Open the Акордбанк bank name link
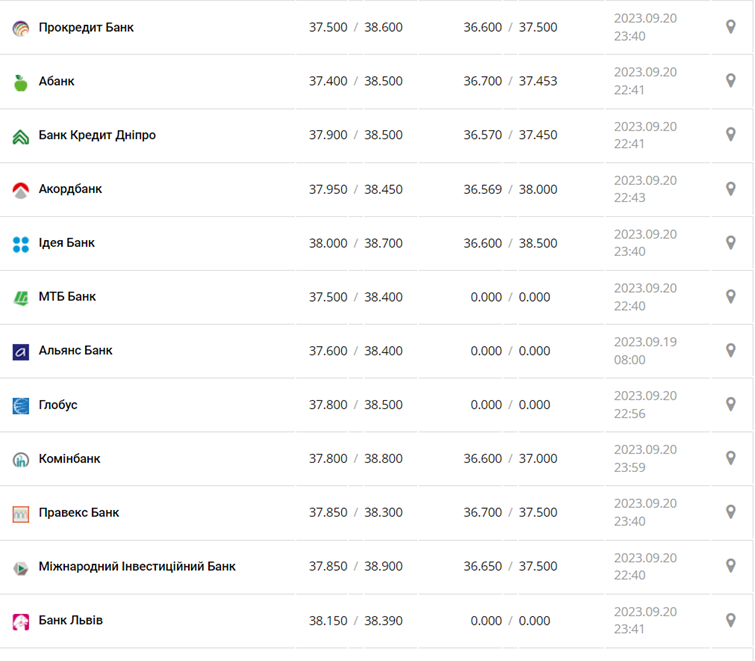The width and height of the screenshot is (755, 661). pos(70,189)
